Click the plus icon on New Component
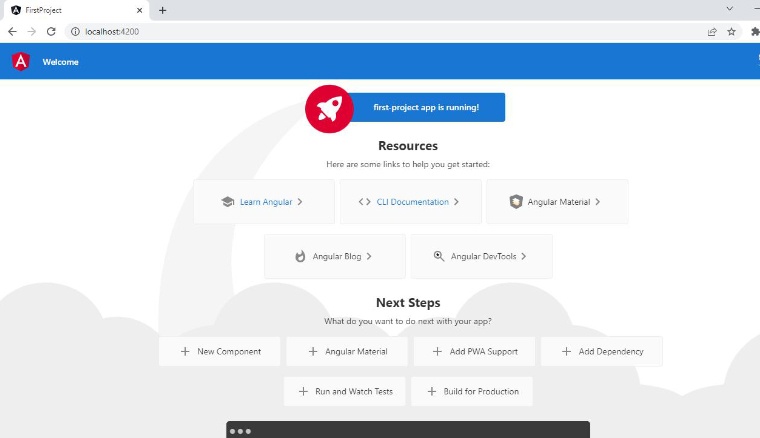Viewport: 760px width, 438px height. (185, 351)
